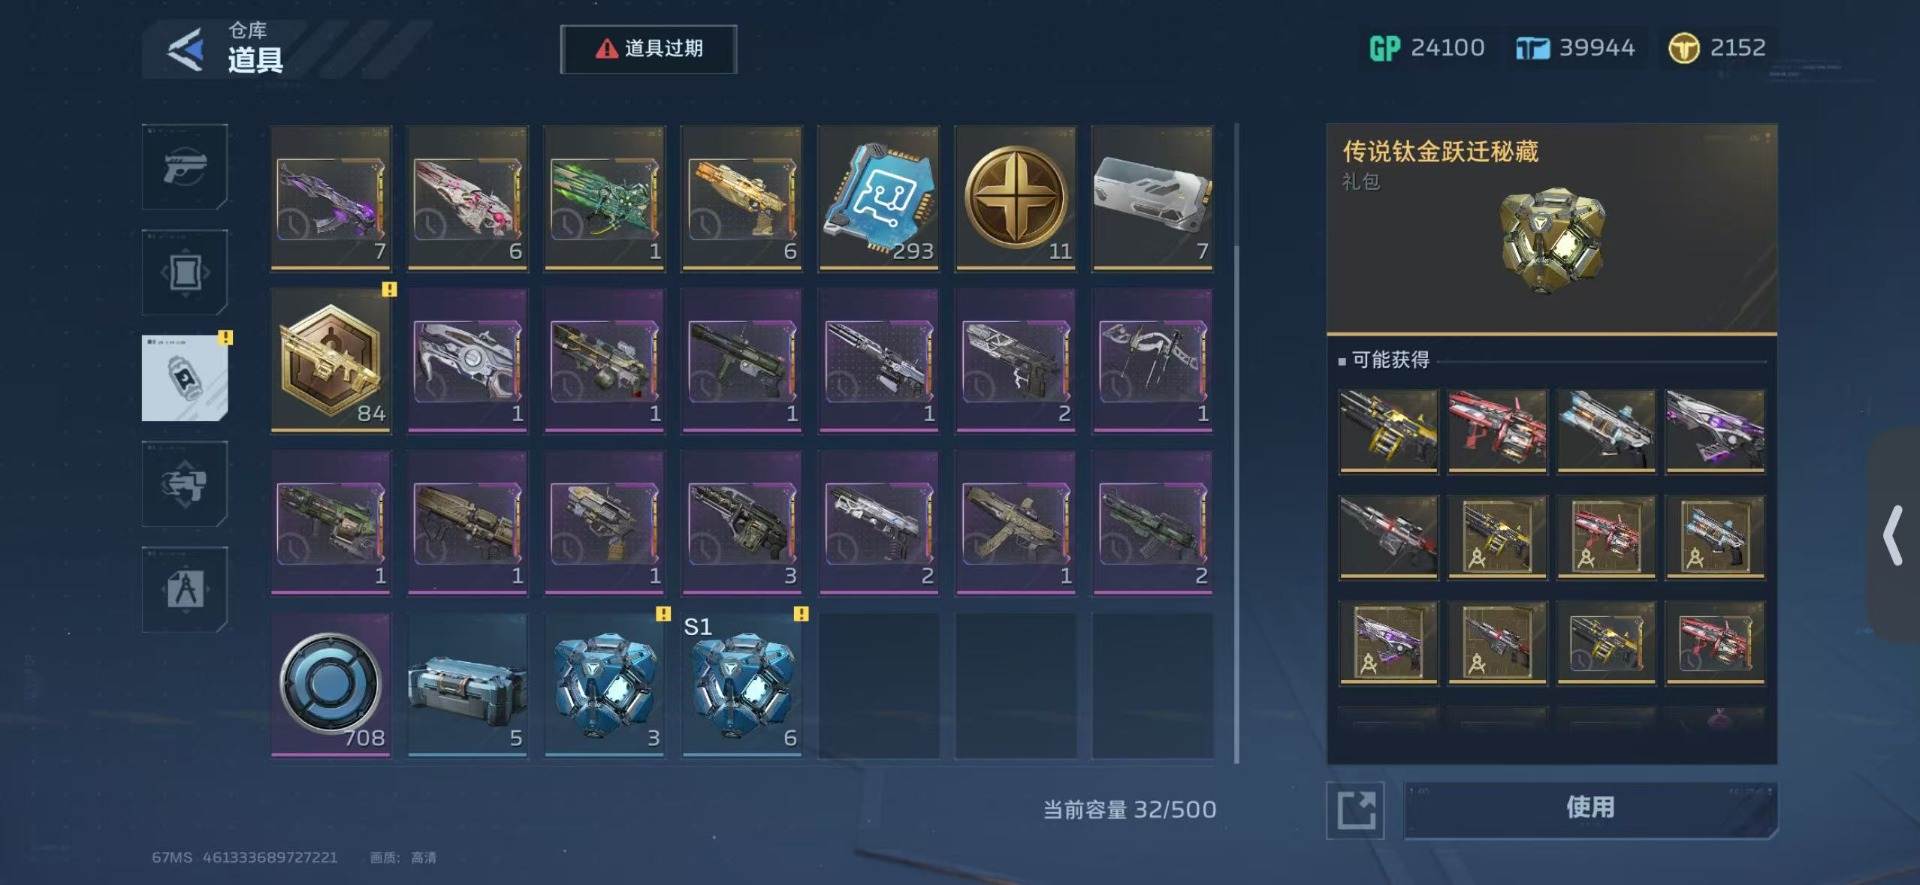Click the gold T coin 2152 currency
This screenshot has height=885, width=1920.
(x=1717, y=48)
